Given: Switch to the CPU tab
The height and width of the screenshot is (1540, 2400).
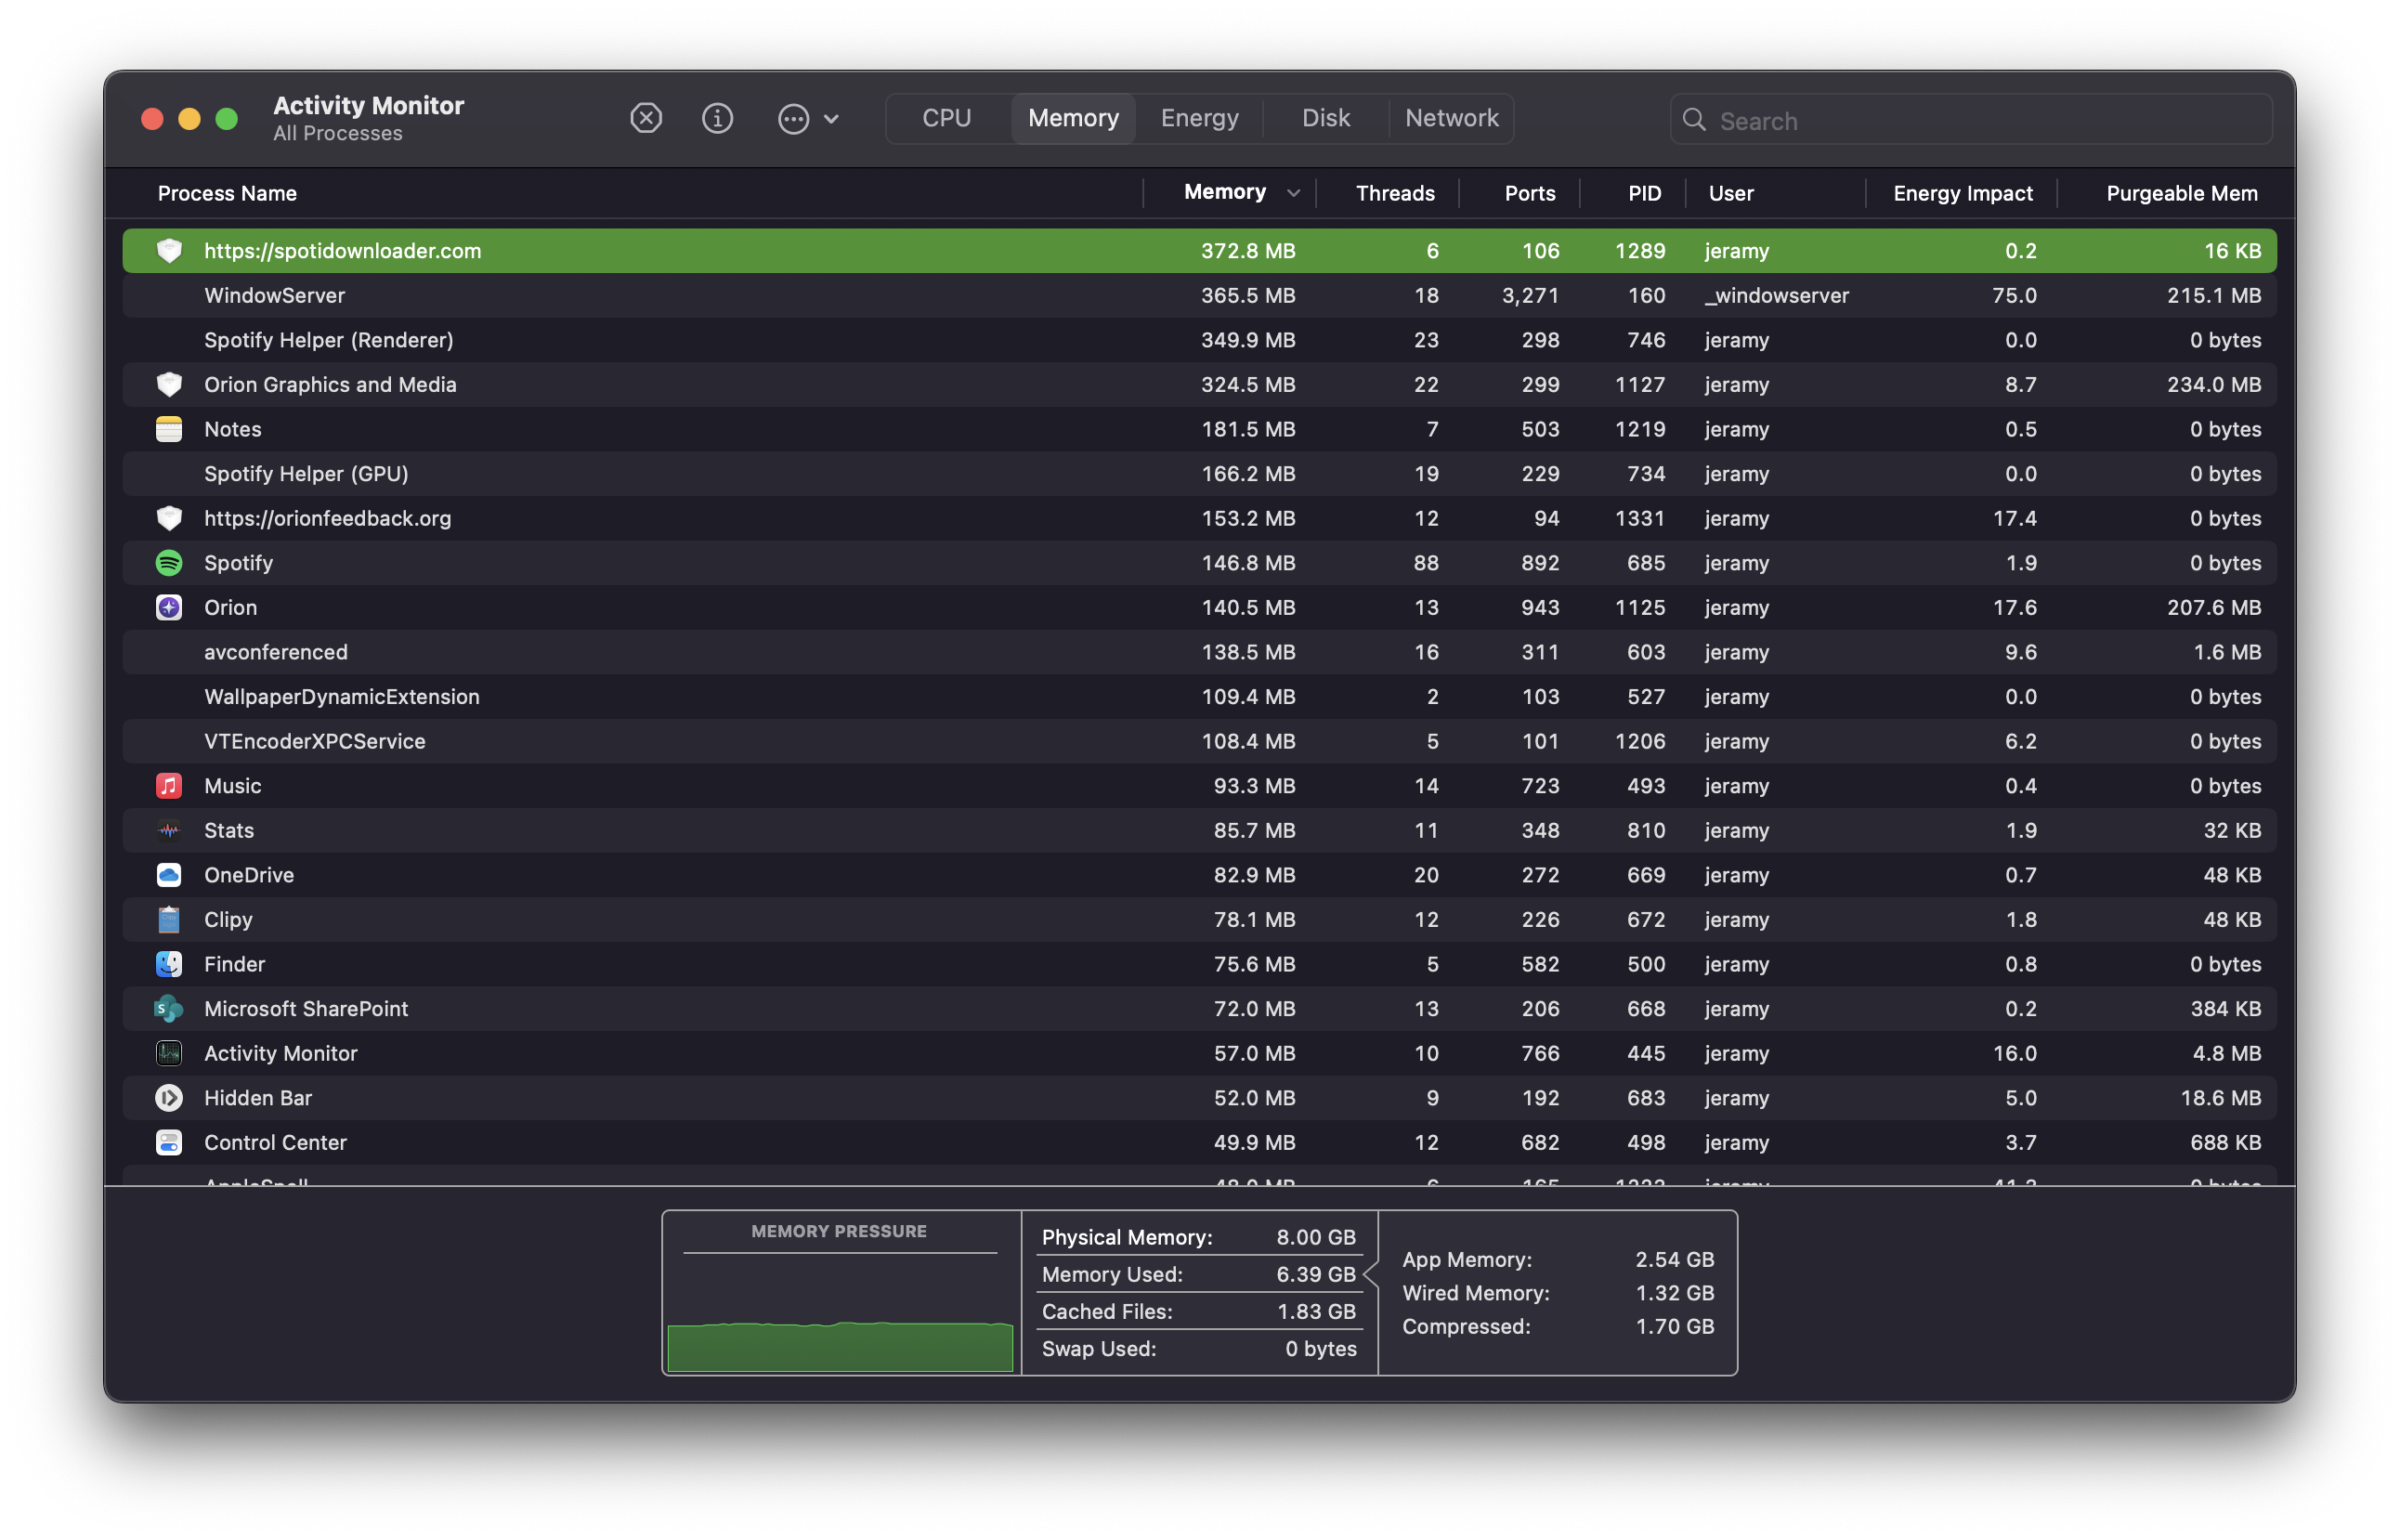Looking at the screenshot, I should pyautogui.click(x=946, y=119).
